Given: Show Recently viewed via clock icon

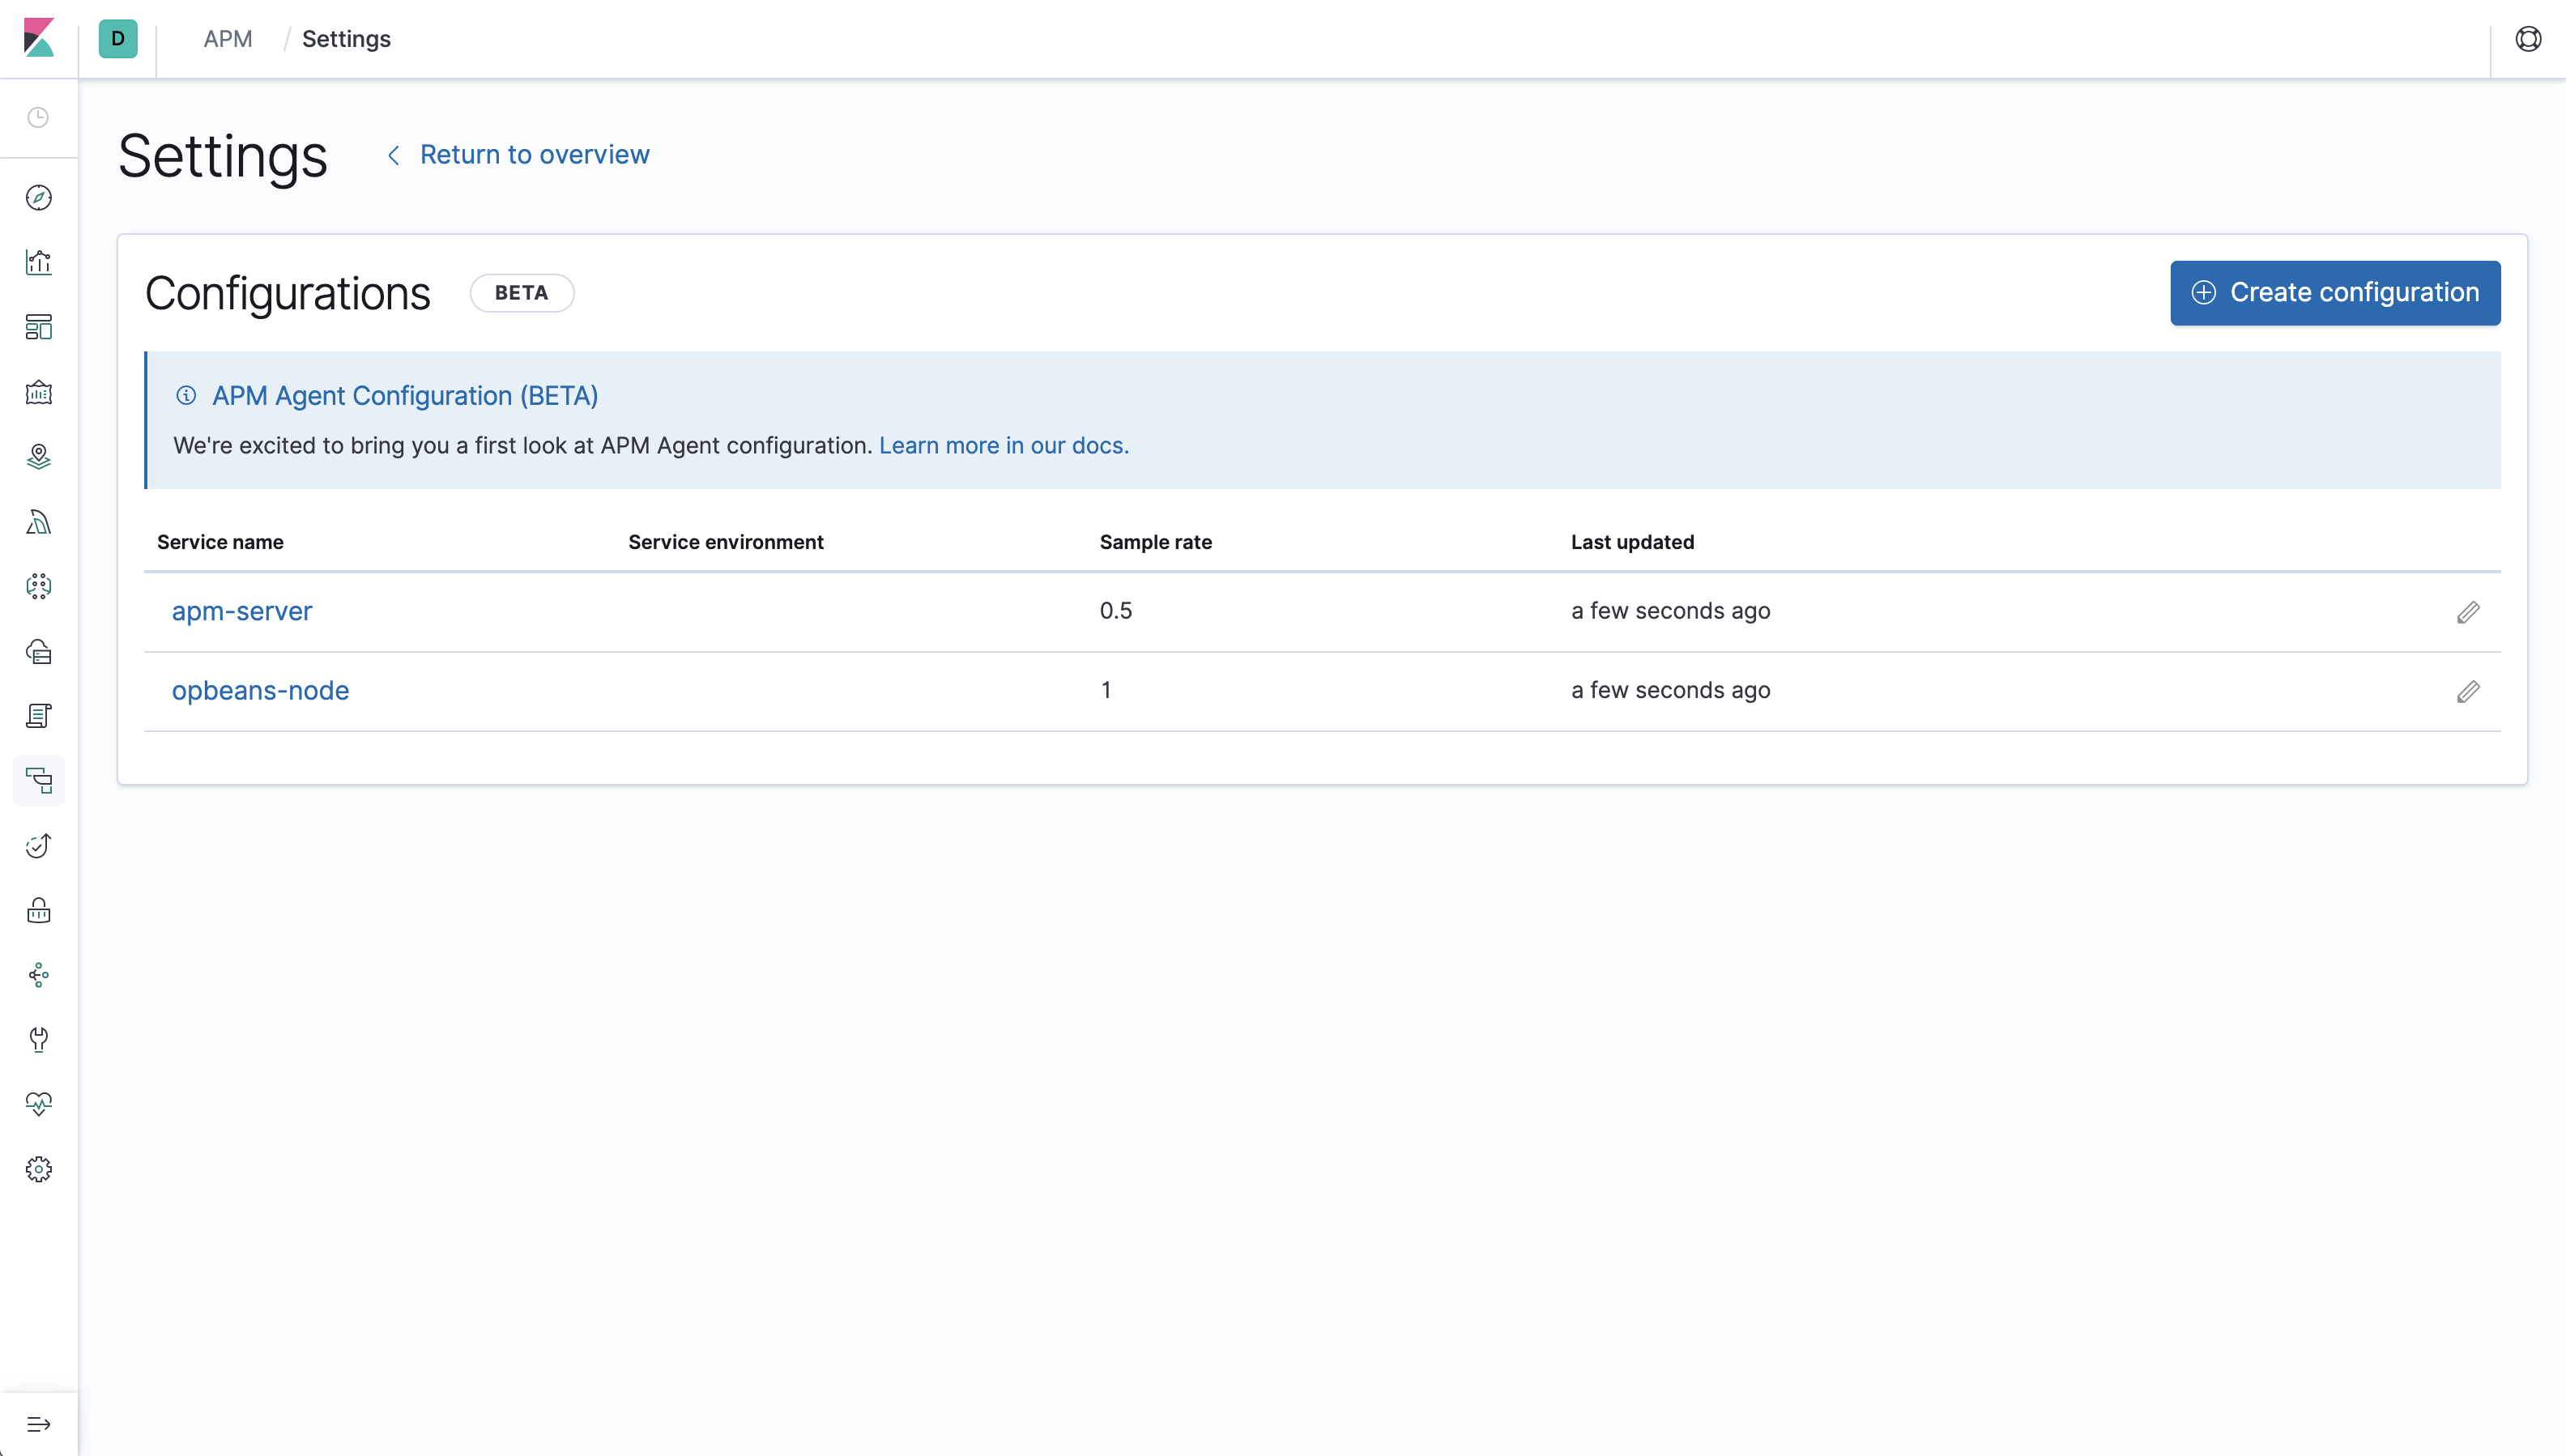Looking at the screenshot, I should 38,118.
